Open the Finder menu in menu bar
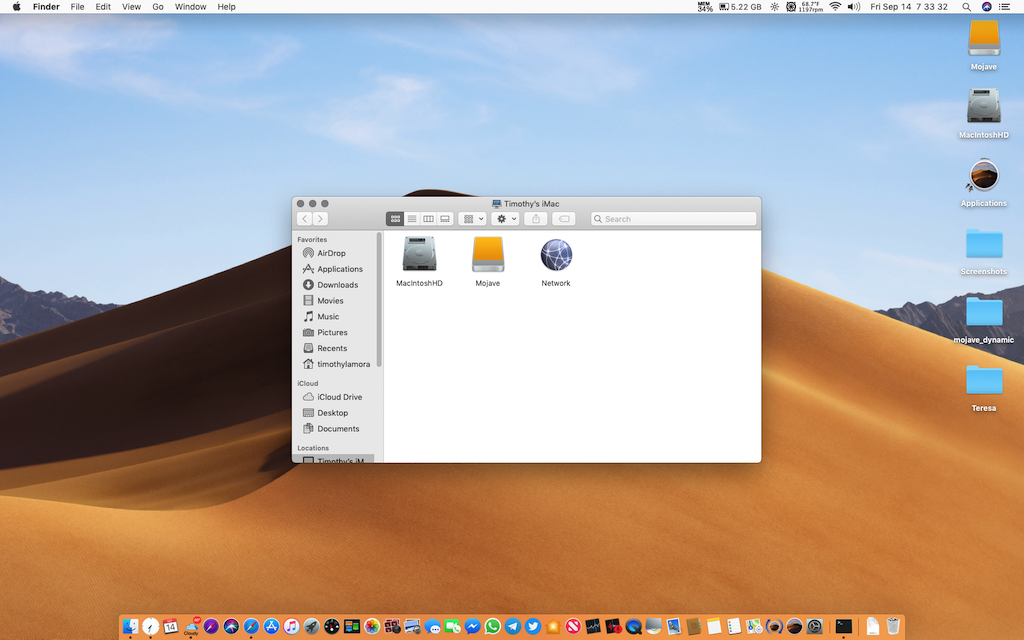 [x=46, y=7]
